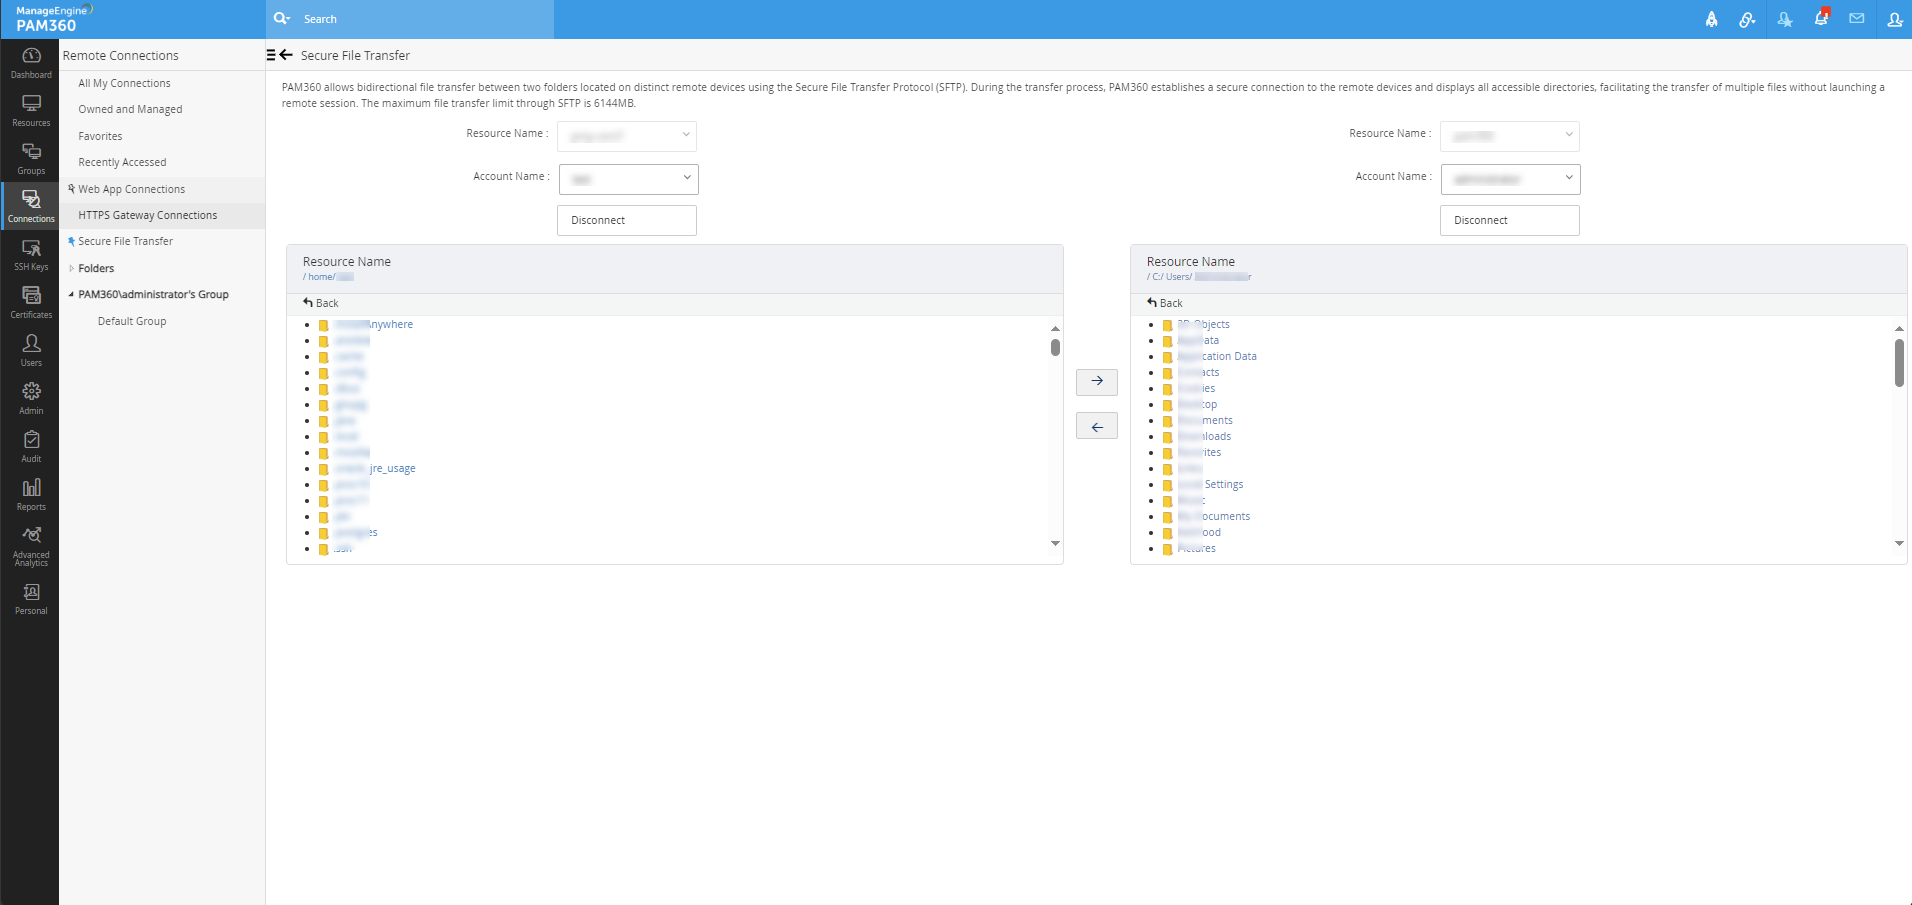Collapse the PAM360\administrator's Group node
This screenshot has height=905, width=1912.
71,295
